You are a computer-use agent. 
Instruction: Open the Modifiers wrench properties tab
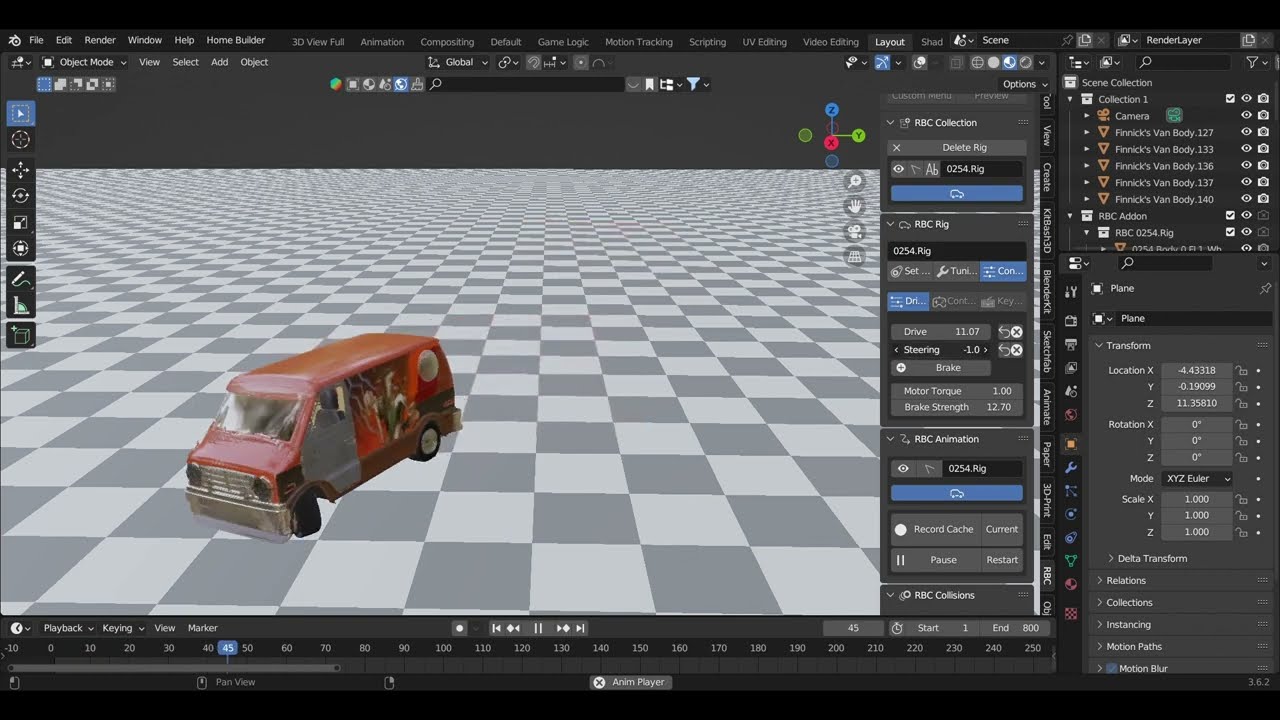(1071, 467)
